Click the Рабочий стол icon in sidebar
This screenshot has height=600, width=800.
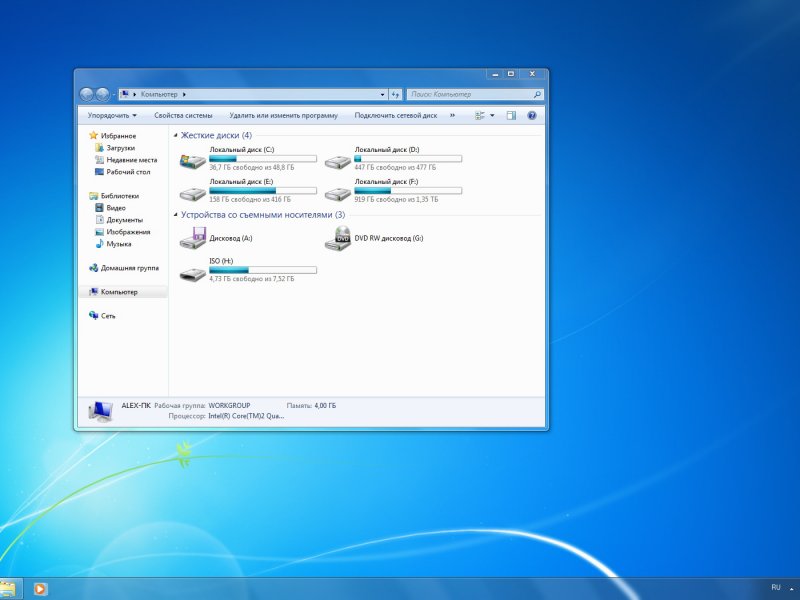coord(99,172)
